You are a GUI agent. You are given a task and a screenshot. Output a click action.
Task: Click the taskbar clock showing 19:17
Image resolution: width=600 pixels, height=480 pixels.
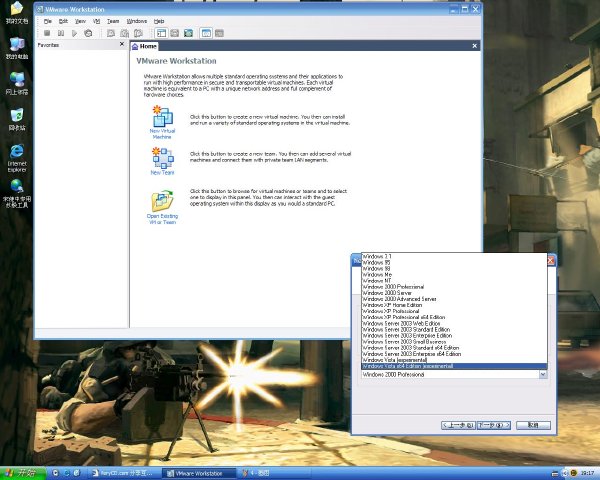coord(587,473)
